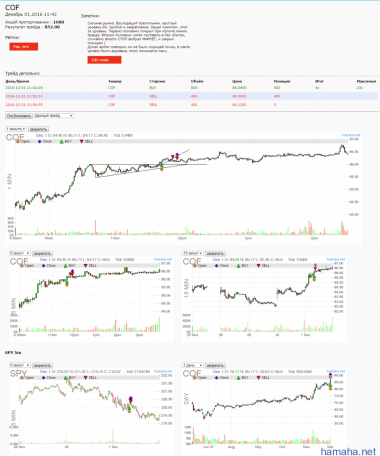The height and width of the screenshot is (456, 380).
Task: Open hamaha.net link on 1-minute COF chart
Action: (x=351, y=135)
